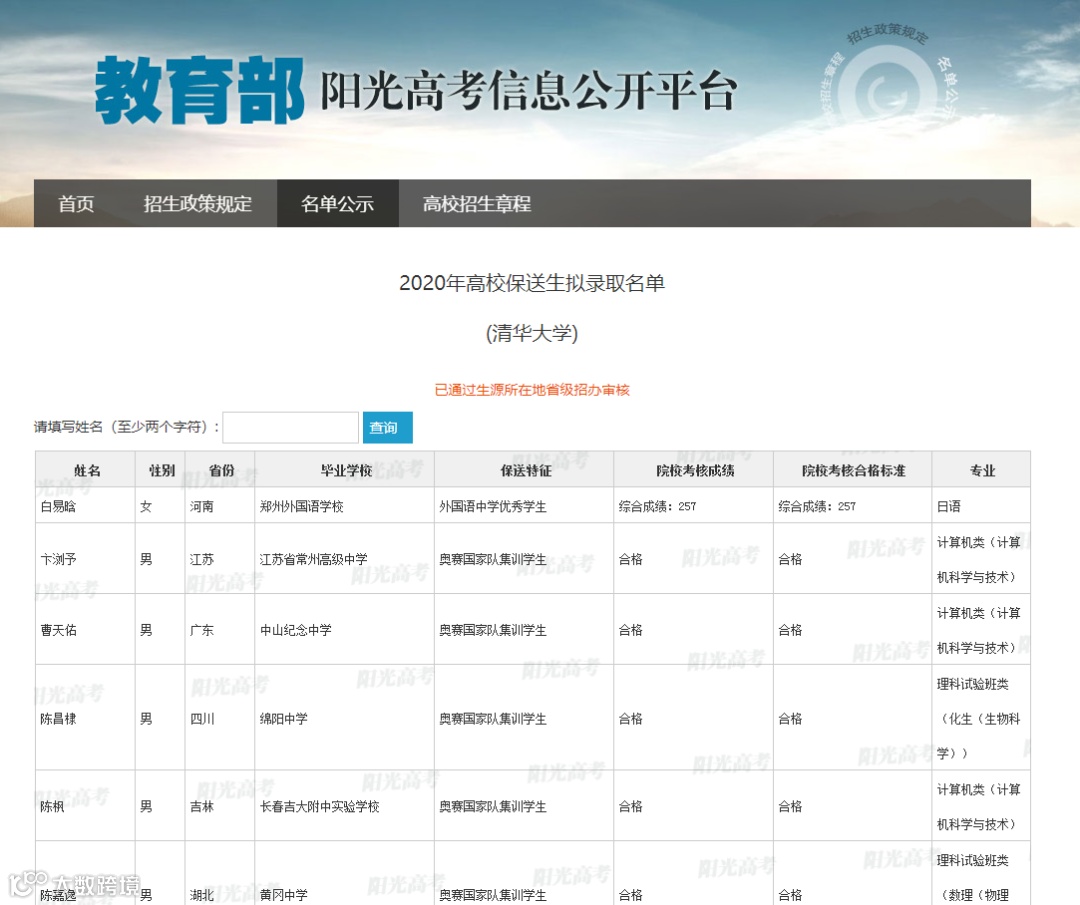The image size is (1080, 905).
Task: Click the page title 2020年高校保送生拟录取名单
Action: [532, 283]
